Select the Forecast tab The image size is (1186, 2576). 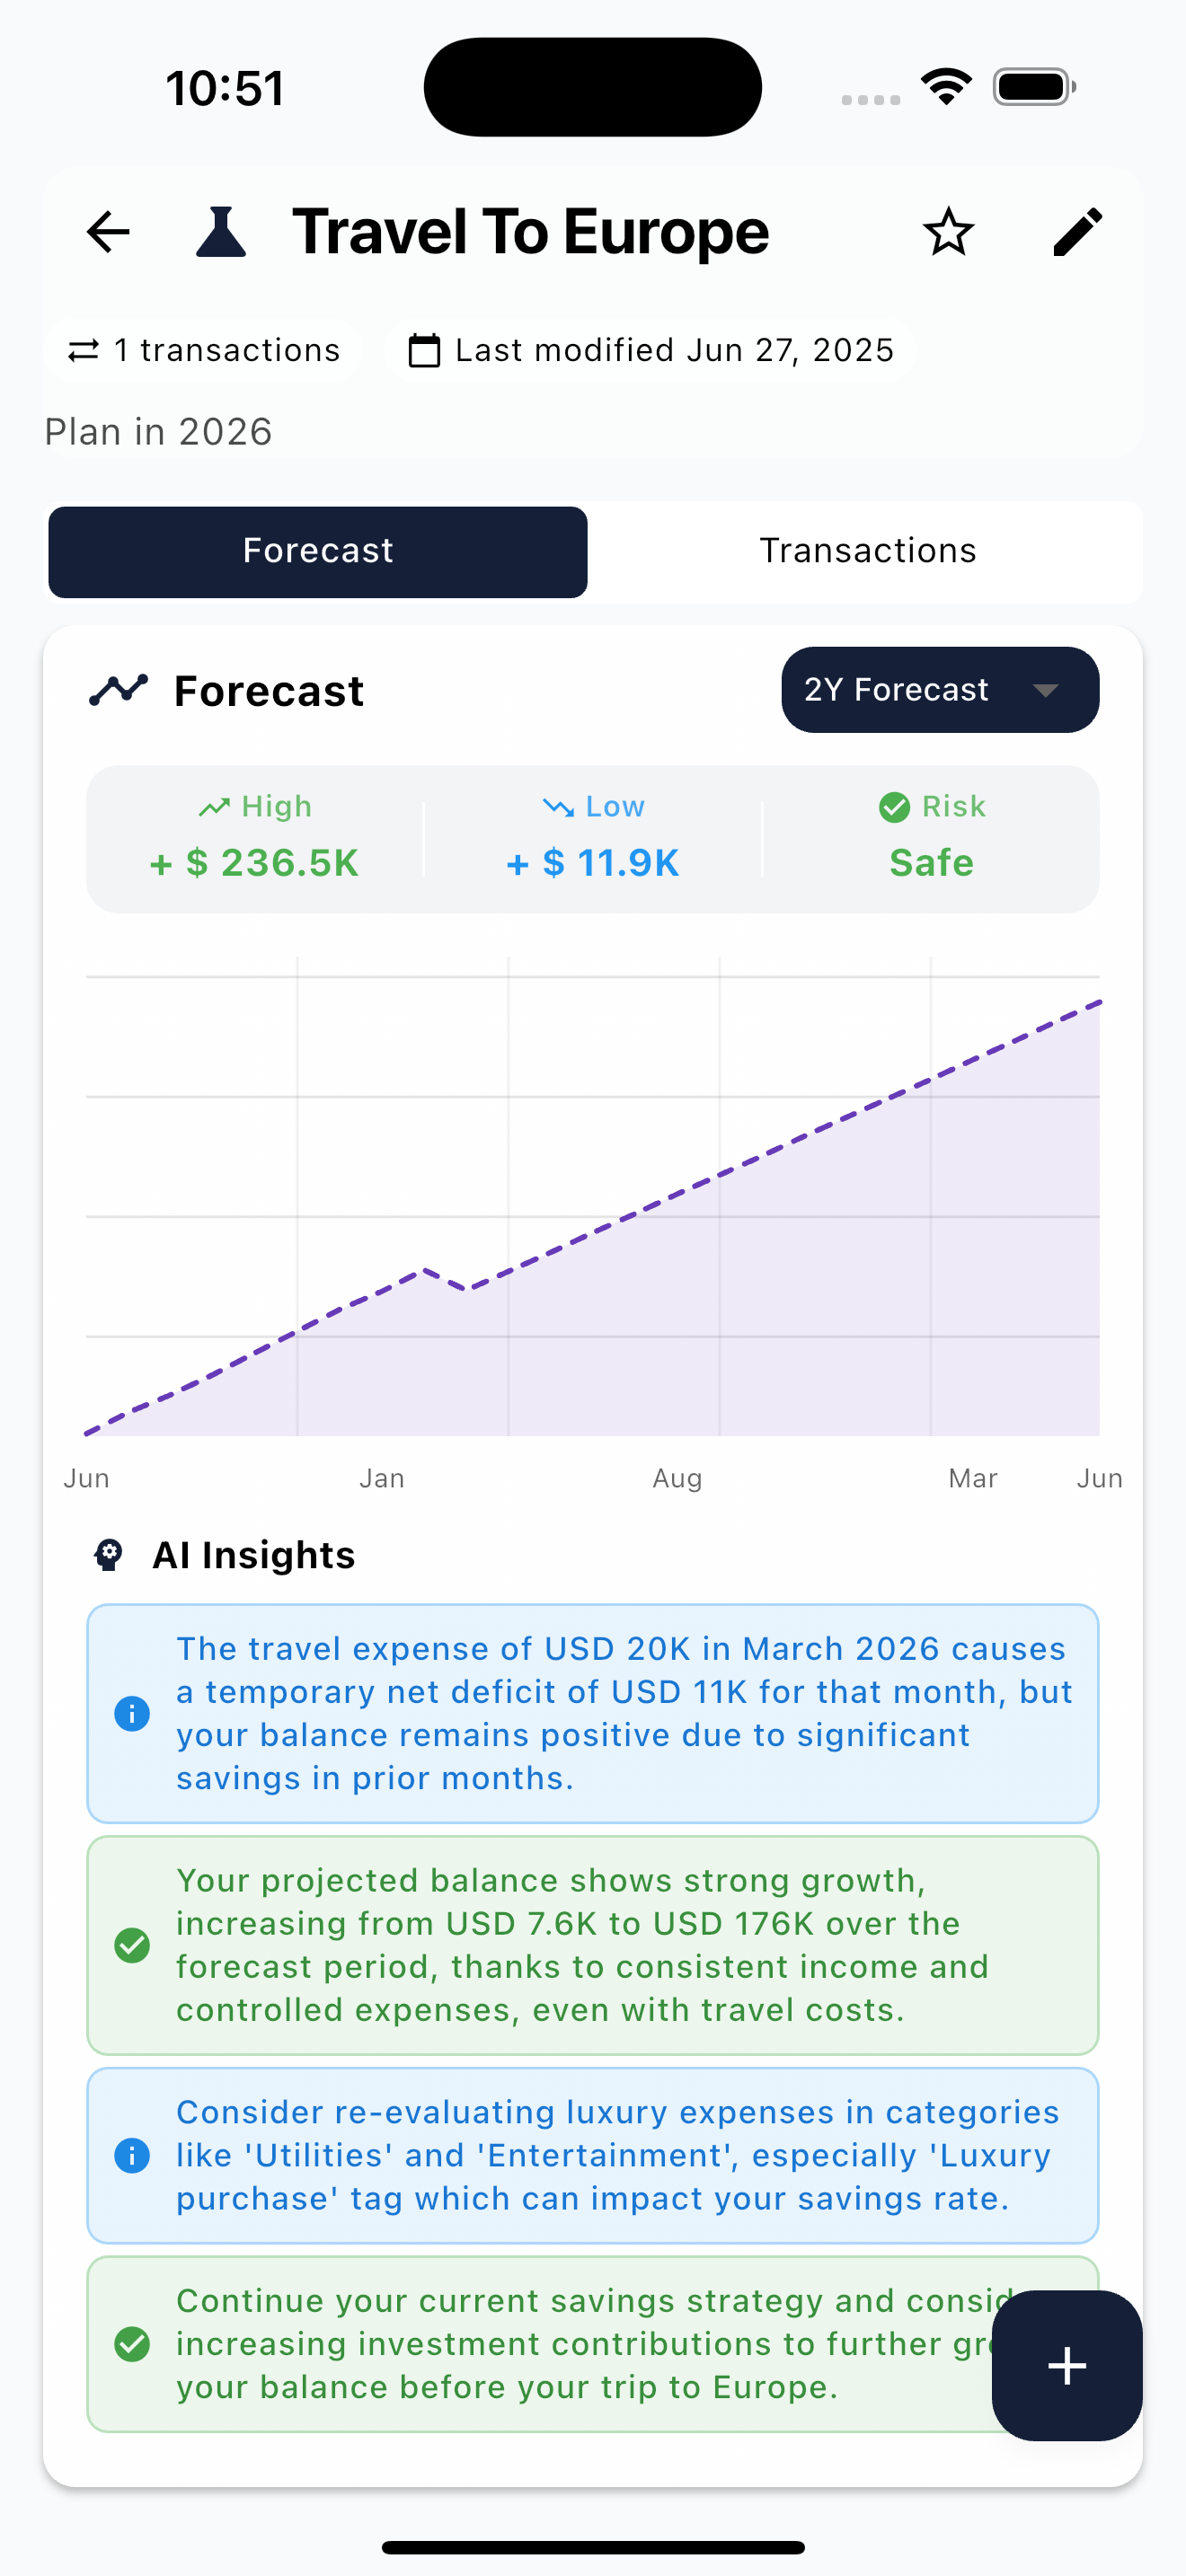click(x=317, y=551)
